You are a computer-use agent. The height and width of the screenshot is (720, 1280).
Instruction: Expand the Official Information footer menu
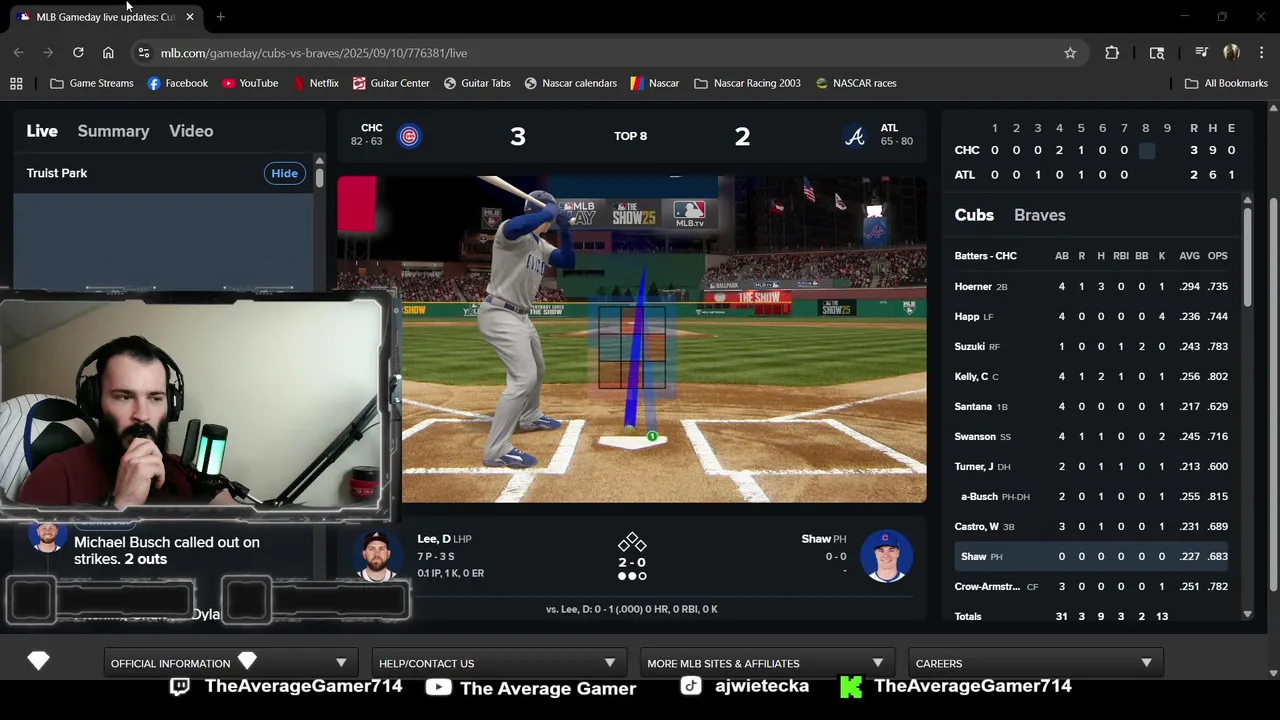(x=229, y=663)
